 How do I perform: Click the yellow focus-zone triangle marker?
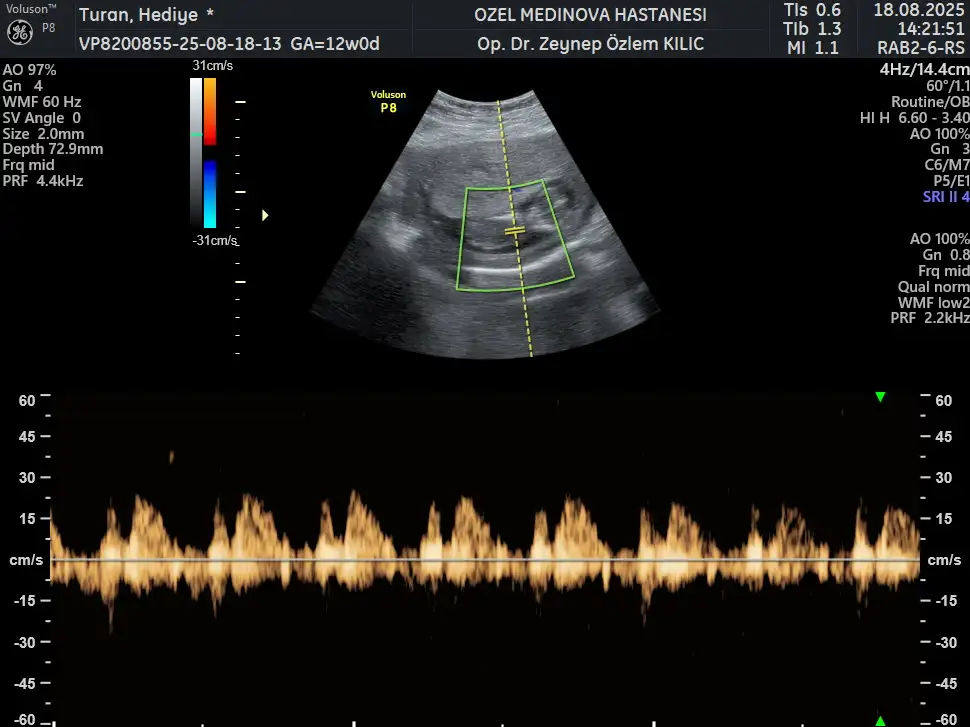point(265,215)
